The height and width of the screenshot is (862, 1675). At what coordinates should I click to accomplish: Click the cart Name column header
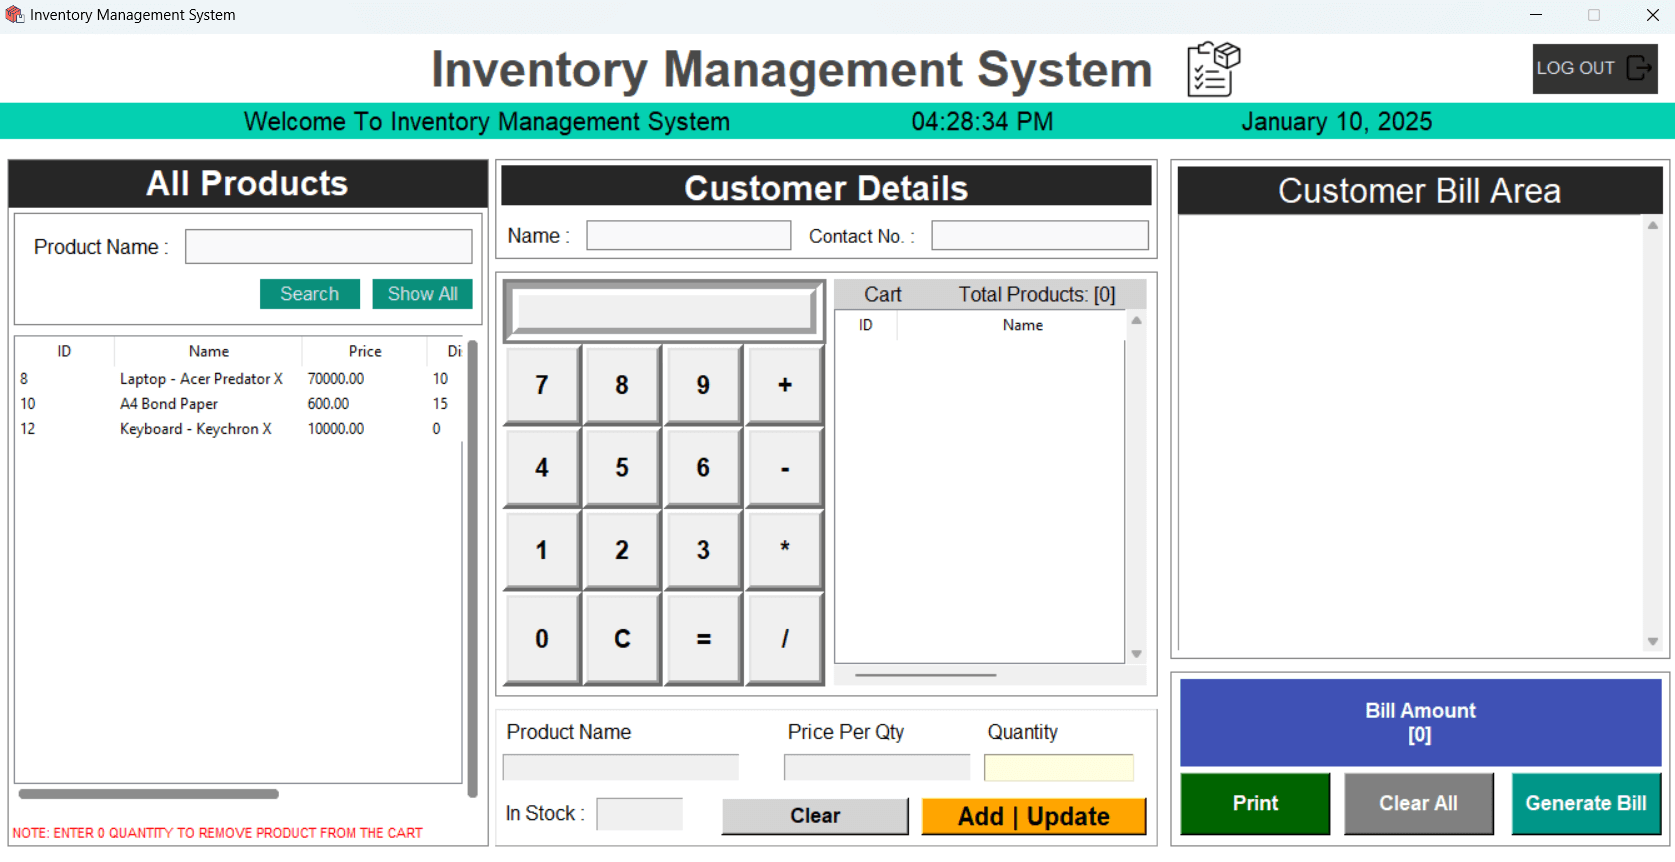click(1022, 325)
